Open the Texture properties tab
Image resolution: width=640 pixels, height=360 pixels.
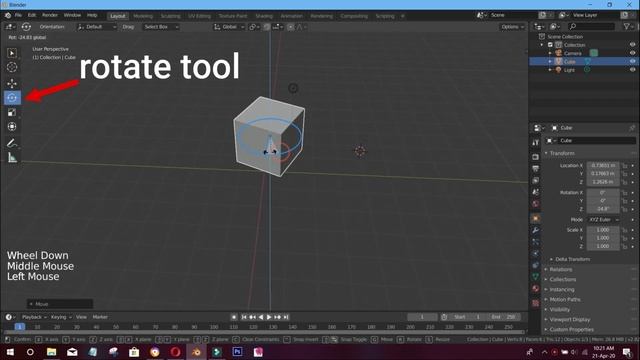pyautogui.click(x=536, y=303)
